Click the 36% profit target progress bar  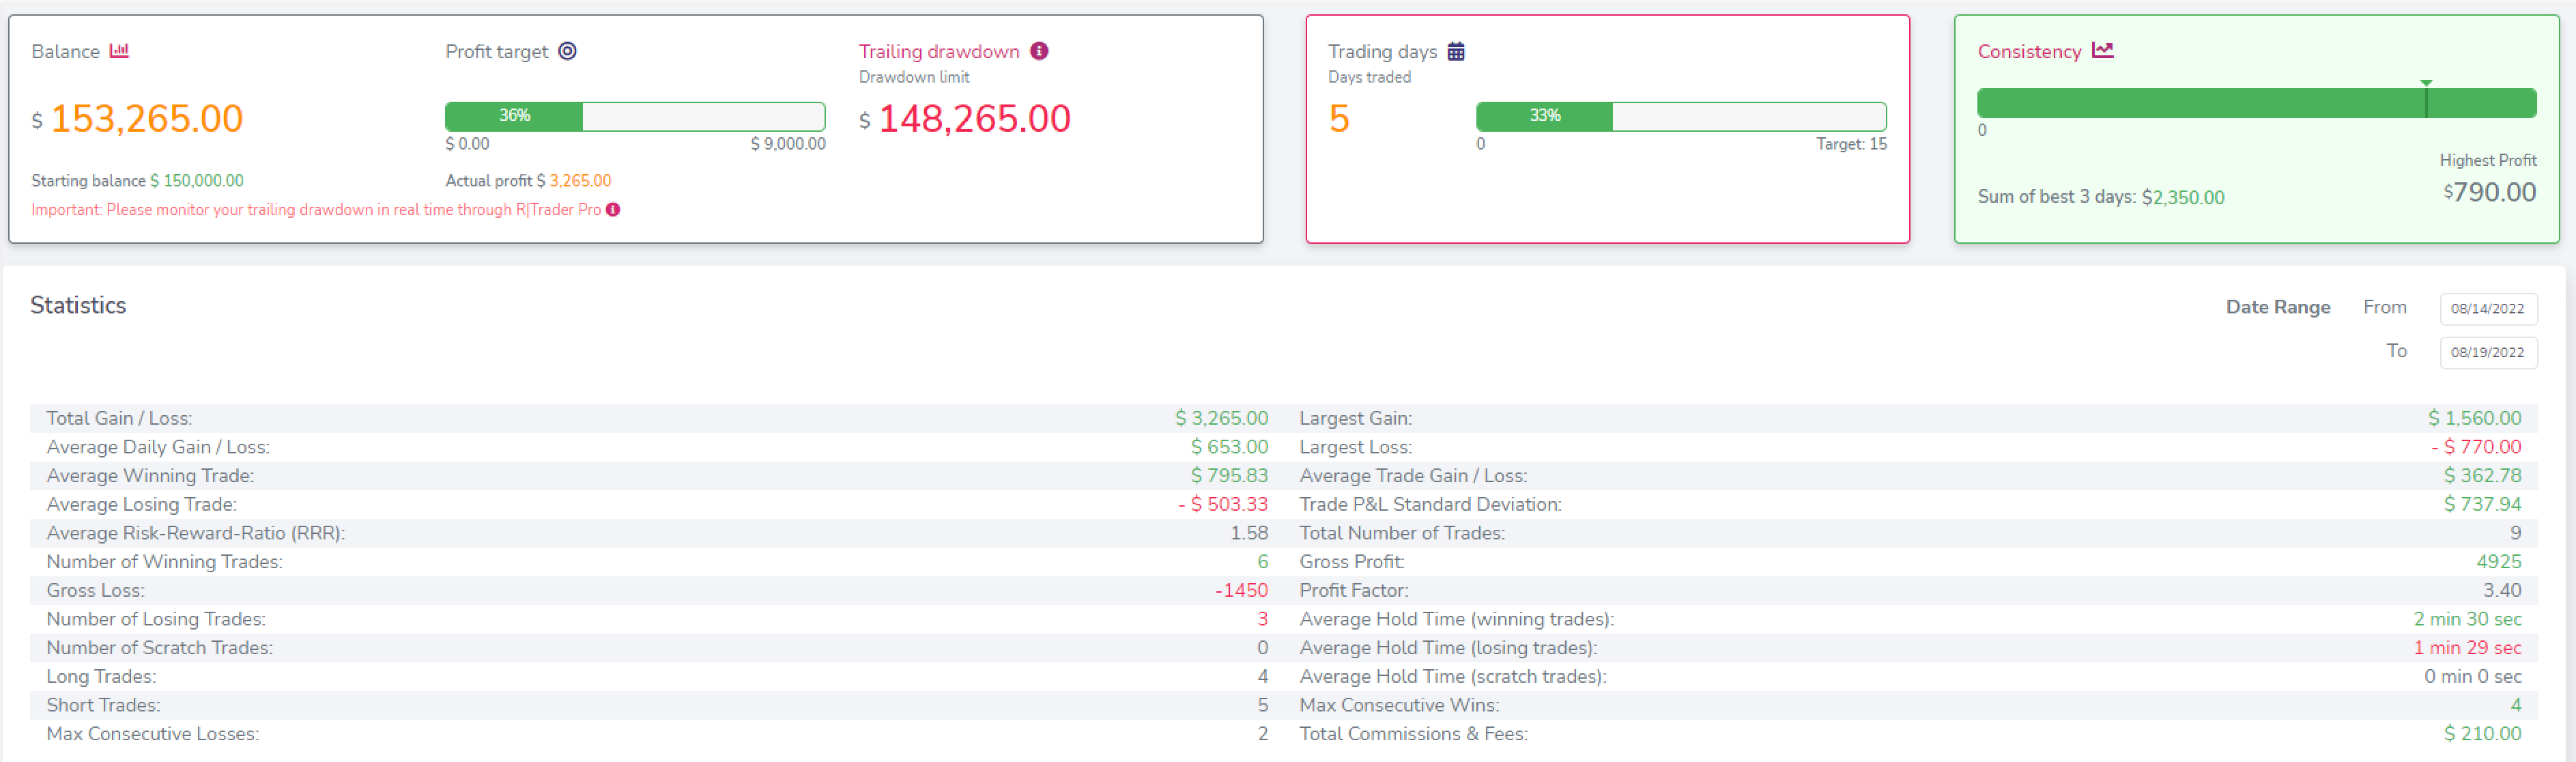(635, 116)
